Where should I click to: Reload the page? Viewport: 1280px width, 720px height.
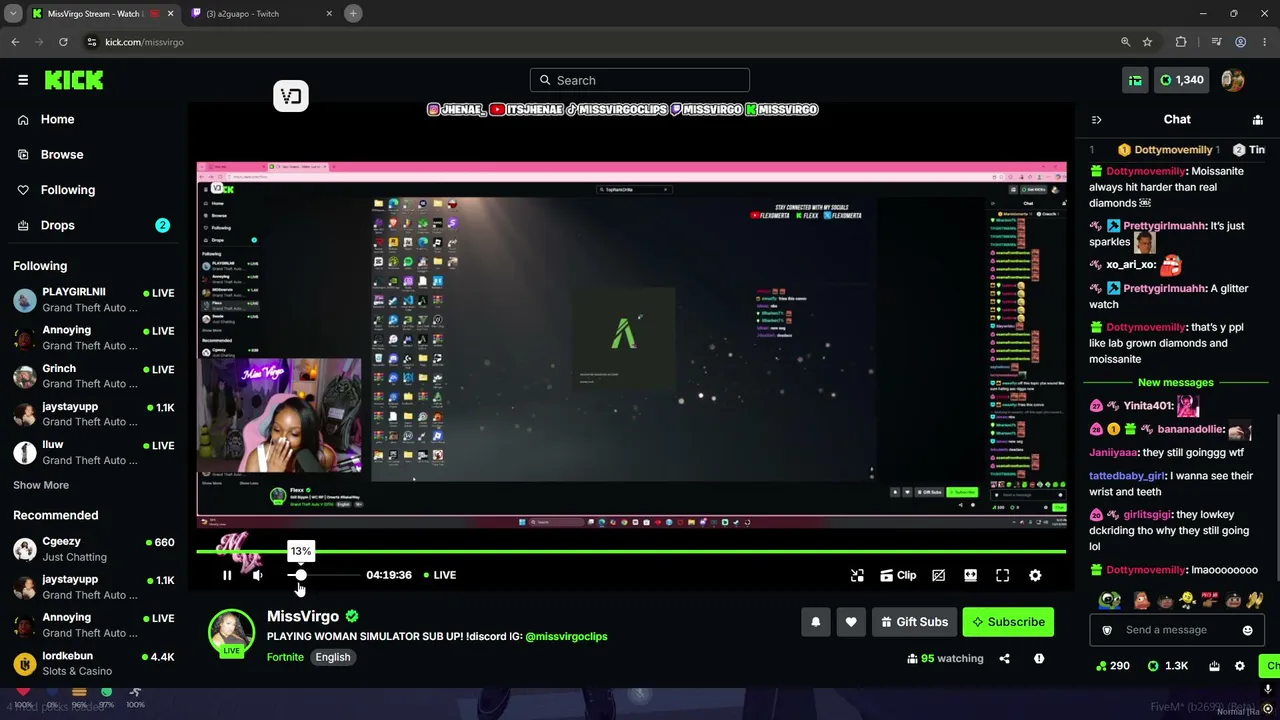point(63,42)
